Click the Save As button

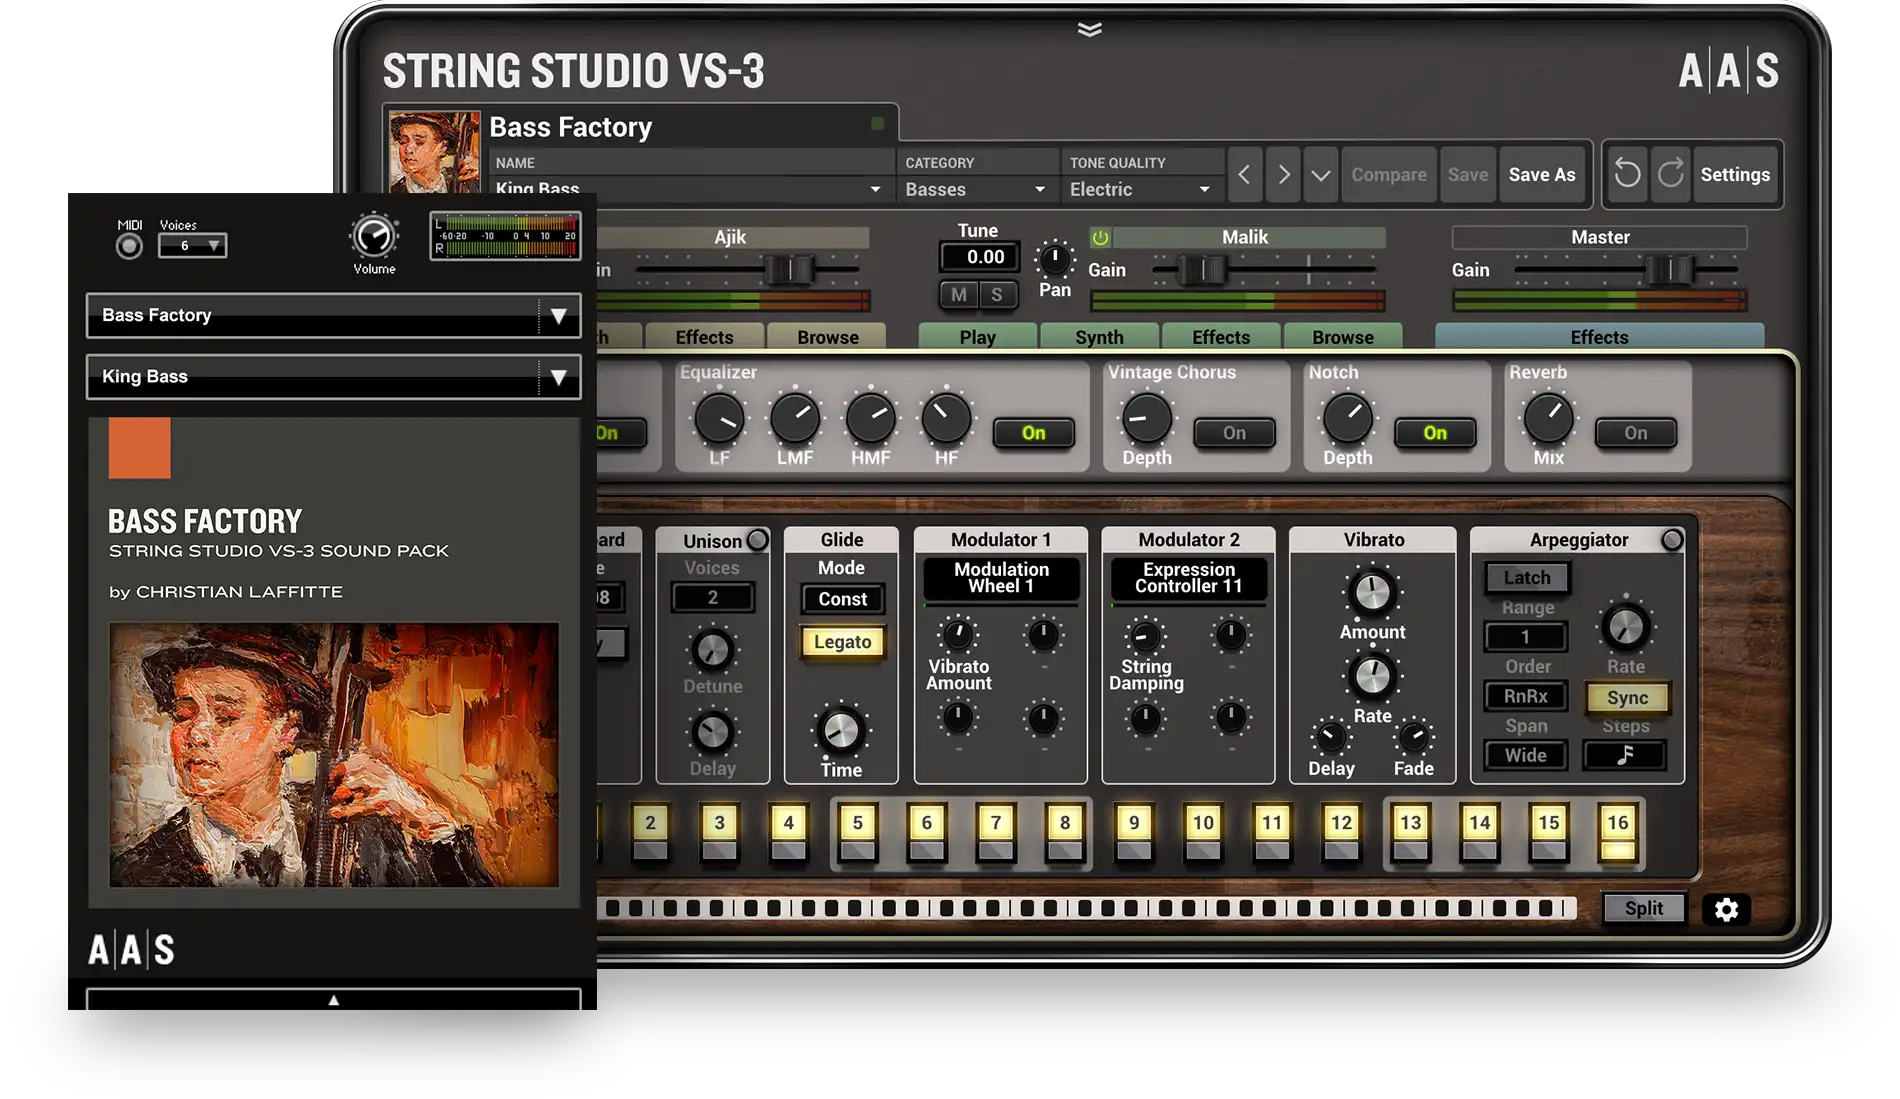point(1541,175)
